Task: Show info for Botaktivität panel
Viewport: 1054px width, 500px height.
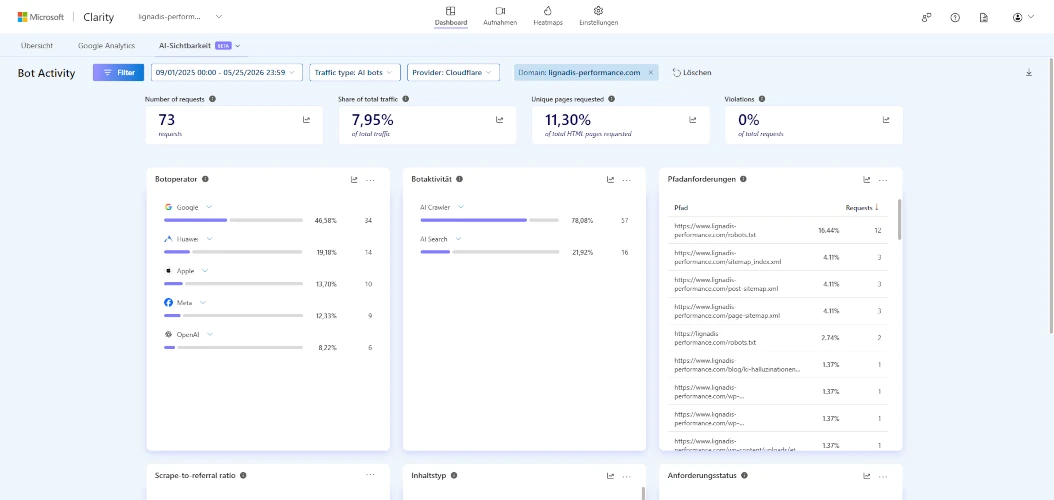Action: 458,179
